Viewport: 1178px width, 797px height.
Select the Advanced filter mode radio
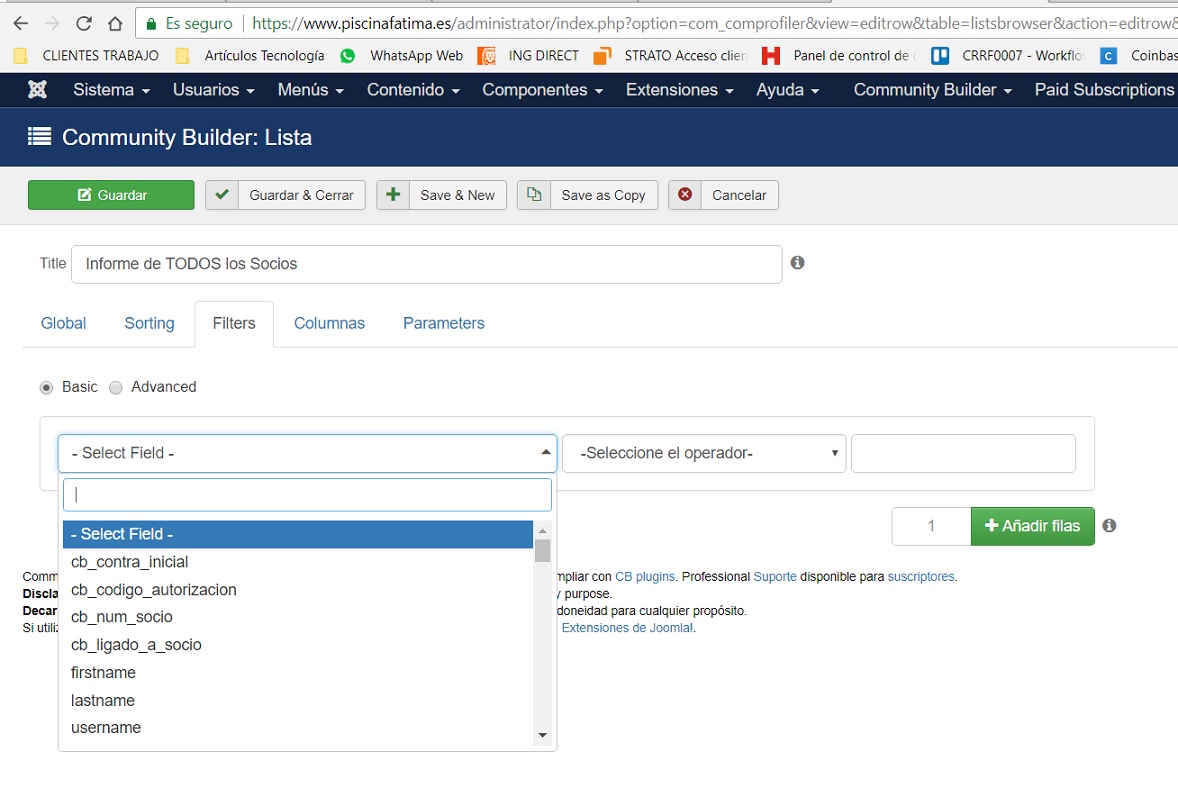[116, 388]
